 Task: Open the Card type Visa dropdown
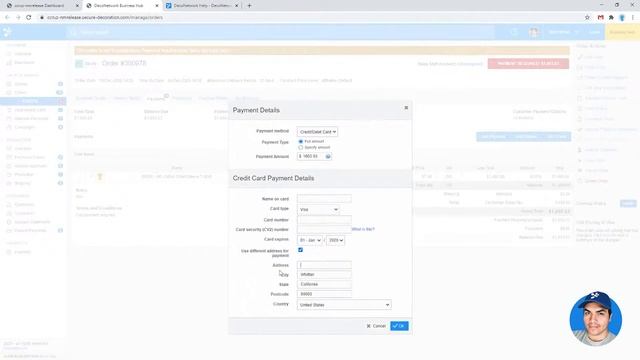[x=318, y=209]
